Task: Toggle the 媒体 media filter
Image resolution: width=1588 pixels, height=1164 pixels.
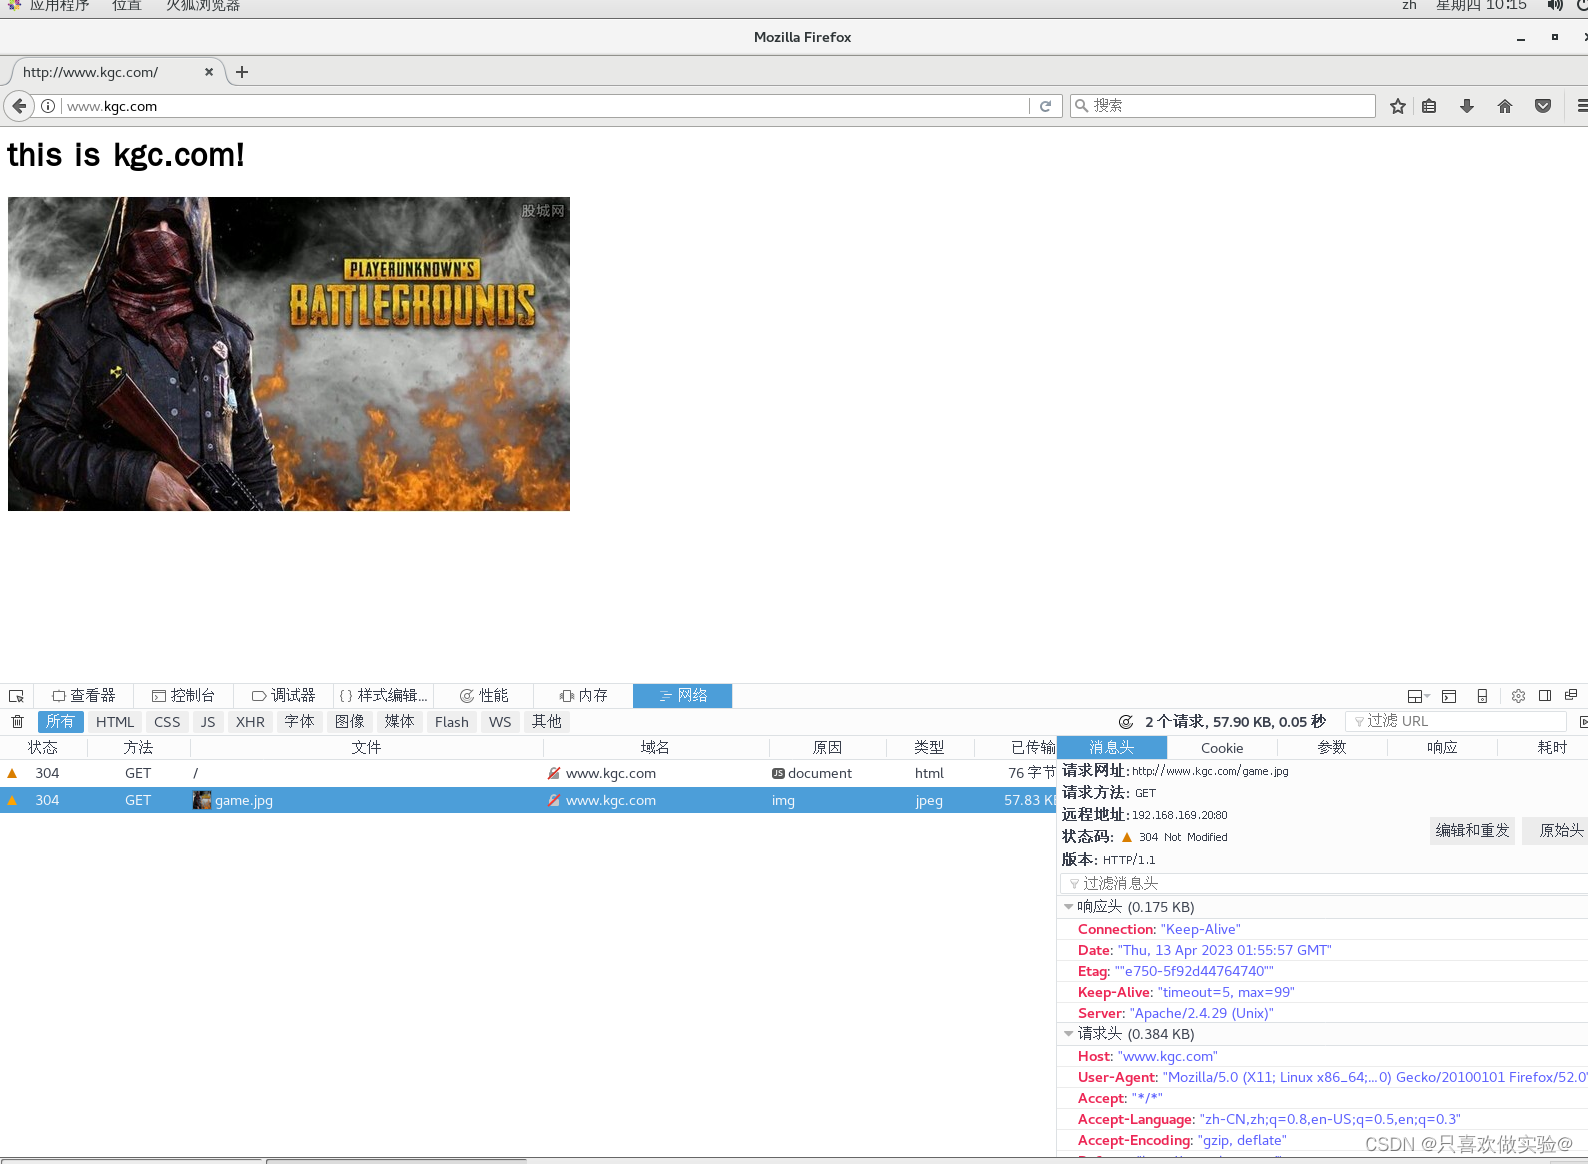Action: pos(399,722)
